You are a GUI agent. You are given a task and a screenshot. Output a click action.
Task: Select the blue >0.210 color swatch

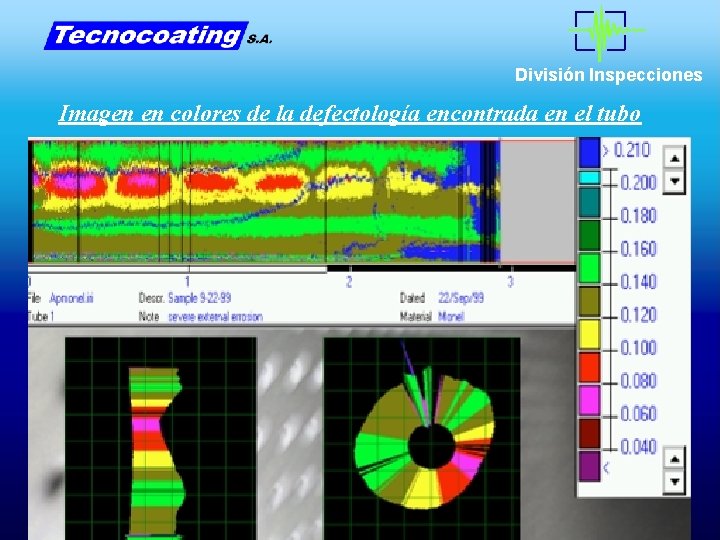coord(590,153)
